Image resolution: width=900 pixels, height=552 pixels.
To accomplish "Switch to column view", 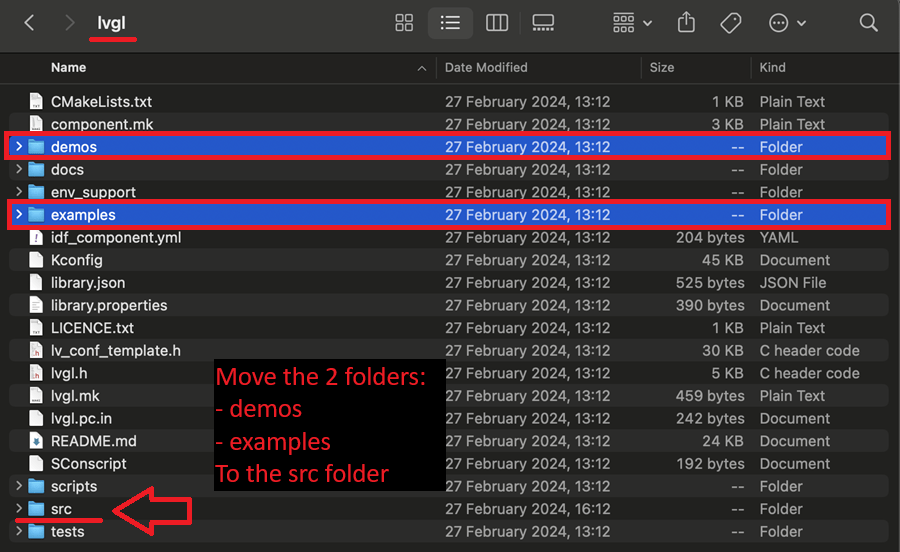I will click(496, 23).
